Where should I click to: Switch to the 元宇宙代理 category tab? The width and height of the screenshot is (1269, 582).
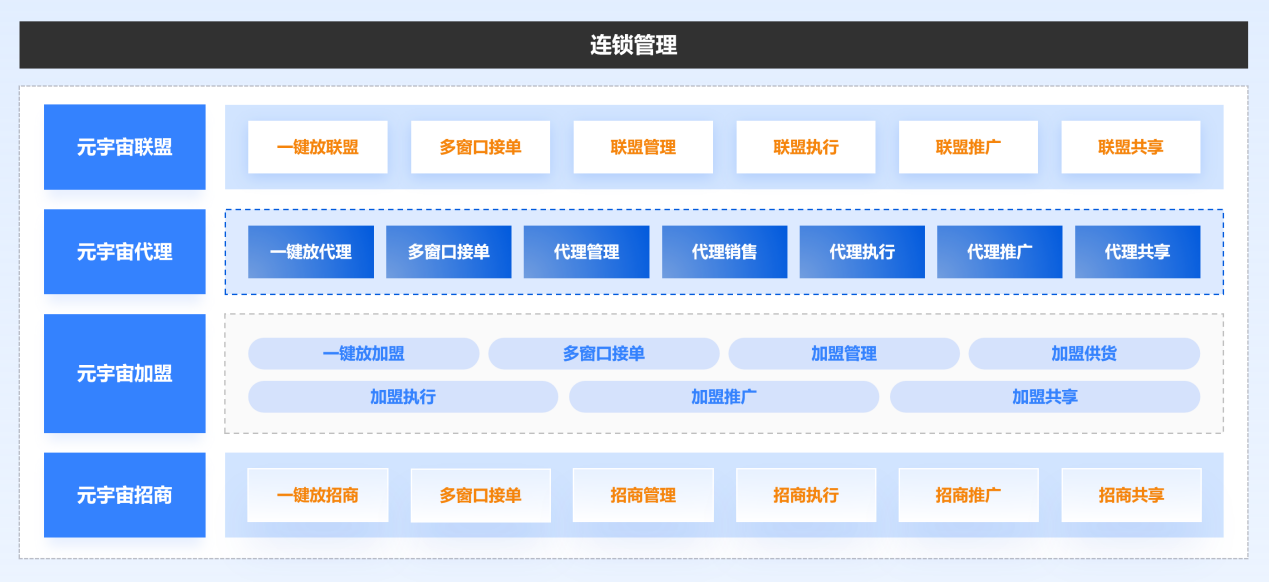click(x=124, y=252)
